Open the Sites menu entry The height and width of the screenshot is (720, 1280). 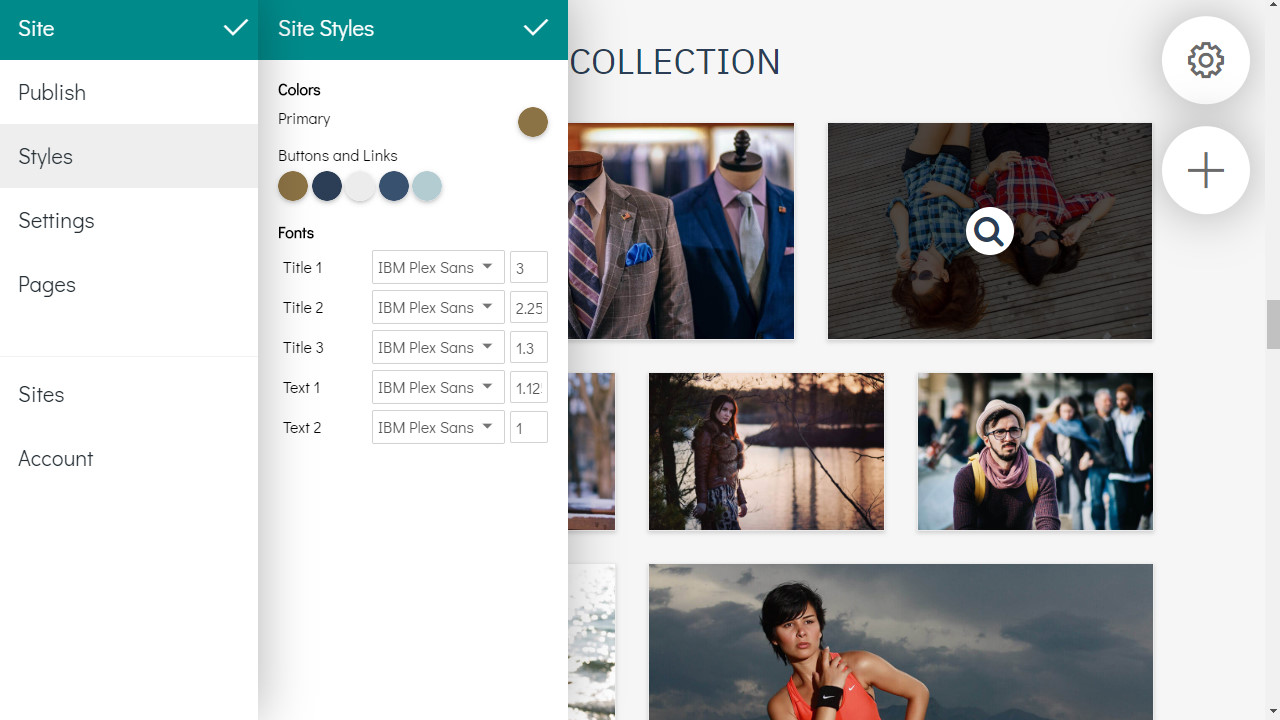[x=41, y=394]
